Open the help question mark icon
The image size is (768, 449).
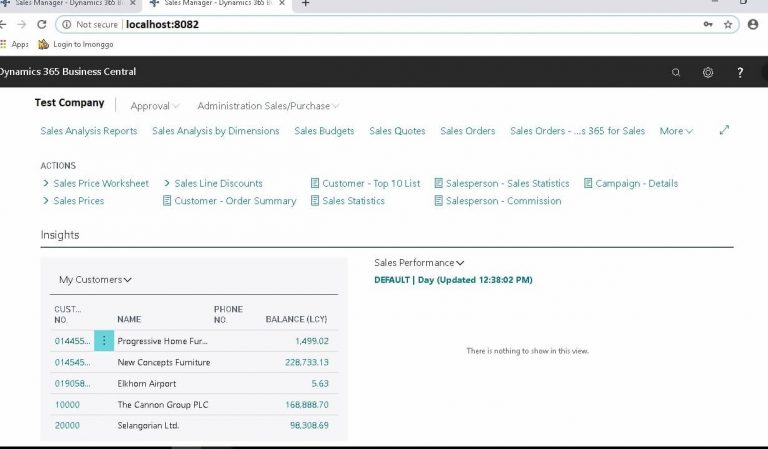click(x=740, y=72)
